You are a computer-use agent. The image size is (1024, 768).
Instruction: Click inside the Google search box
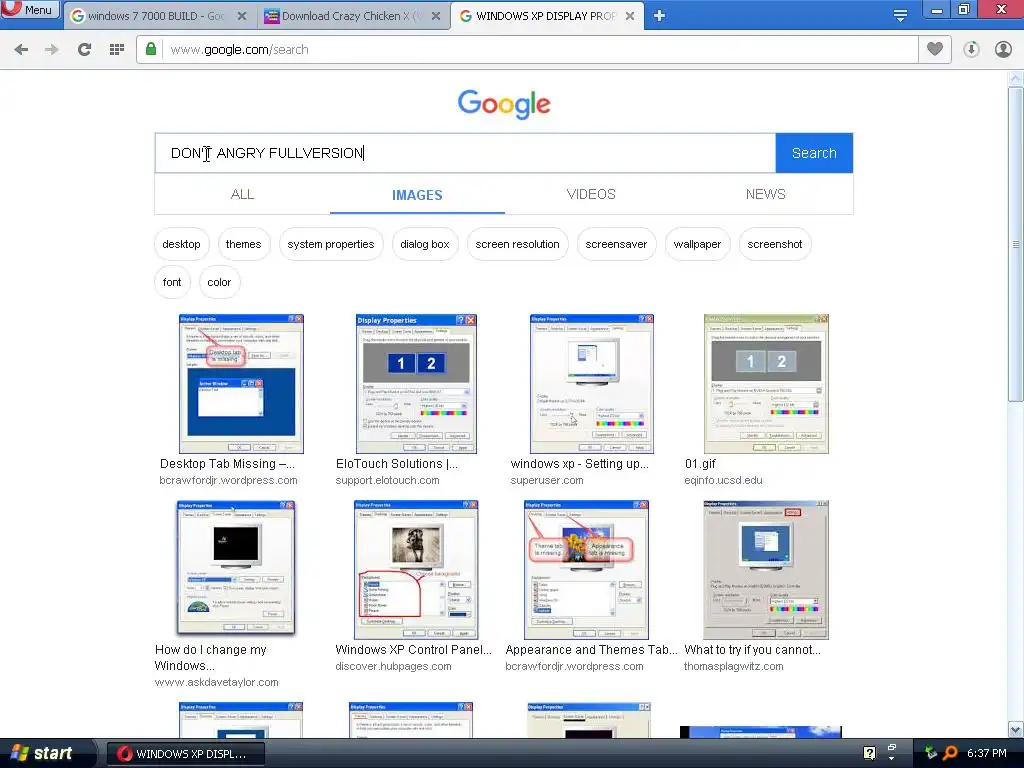click(465, 153)
